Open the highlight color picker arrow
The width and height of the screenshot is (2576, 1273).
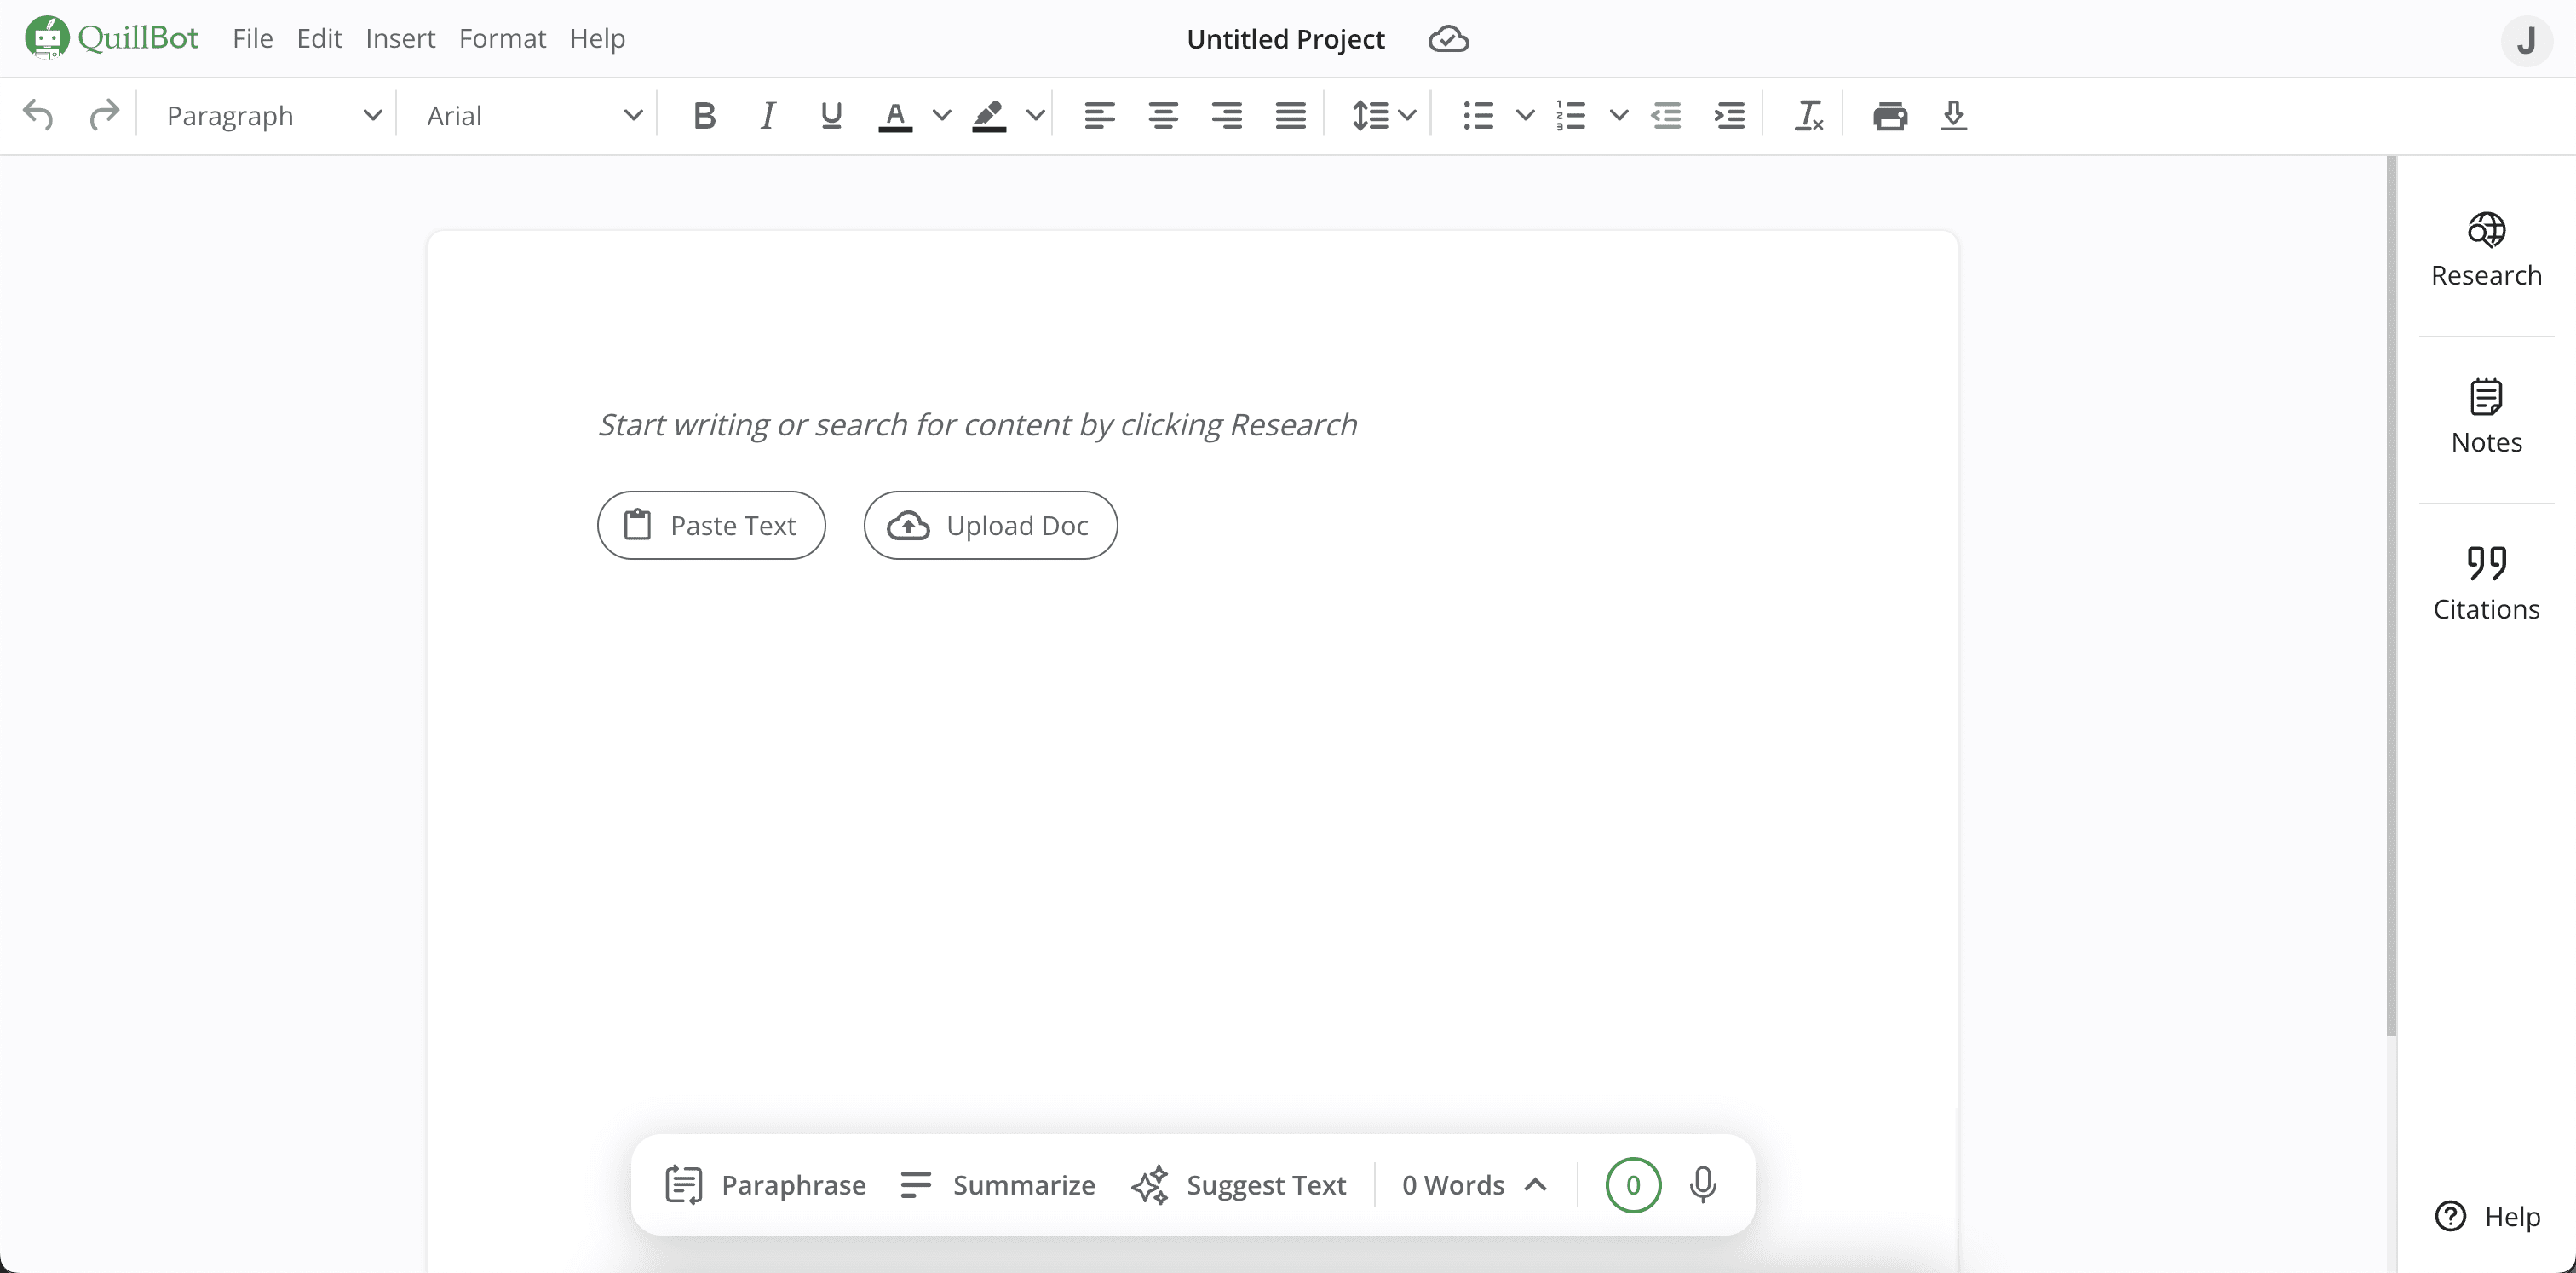1036,116
